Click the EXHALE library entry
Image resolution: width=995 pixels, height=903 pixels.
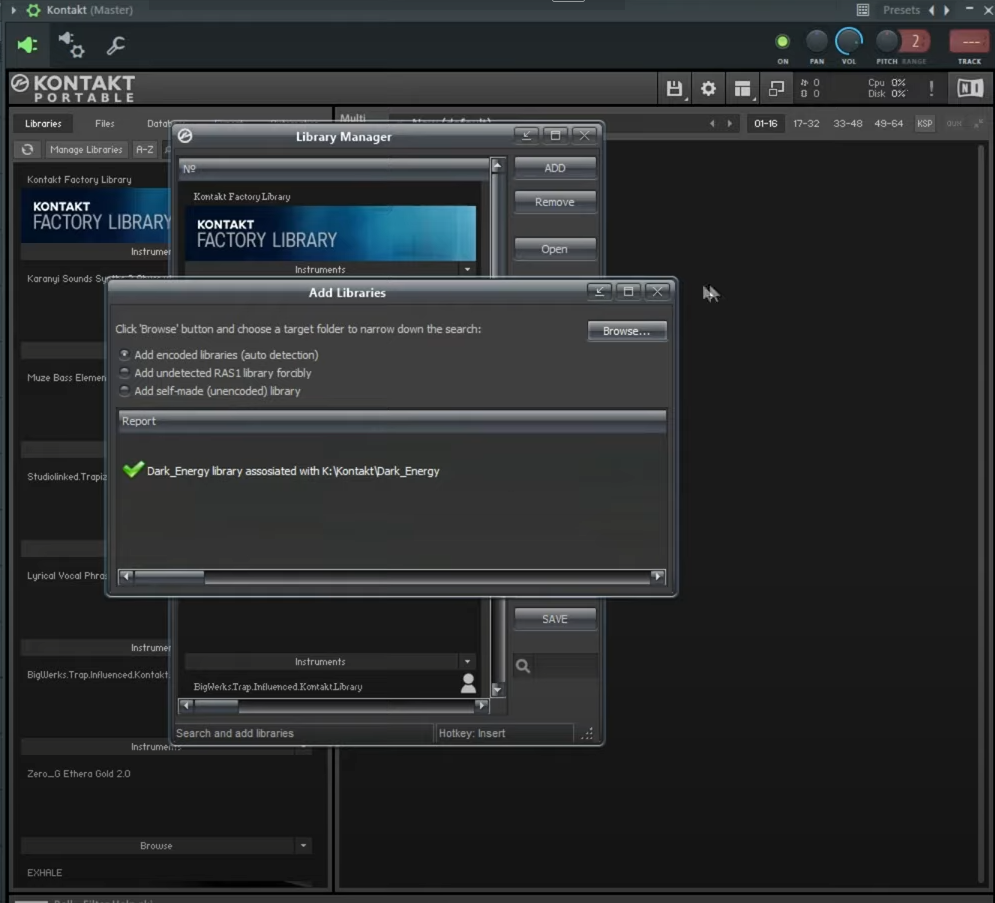coord(44,873)
